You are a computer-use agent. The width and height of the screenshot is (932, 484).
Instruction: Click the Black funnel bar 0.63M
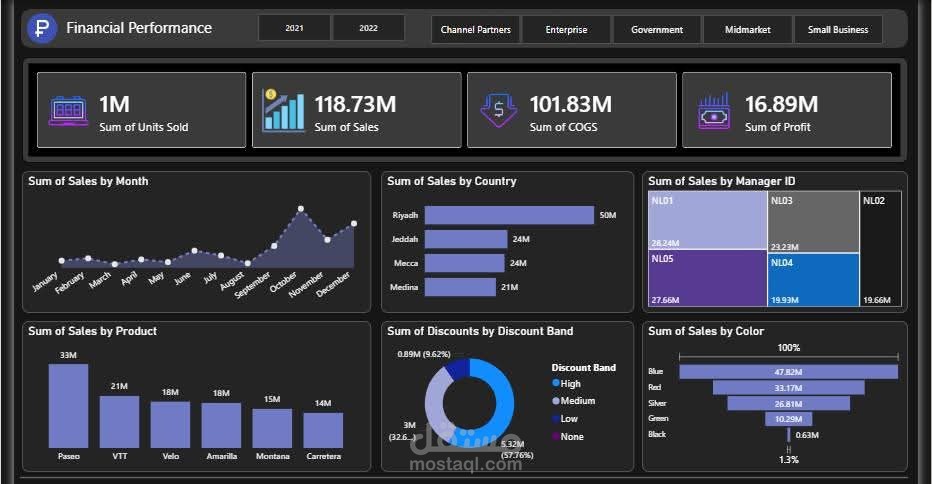coord(789,435)
